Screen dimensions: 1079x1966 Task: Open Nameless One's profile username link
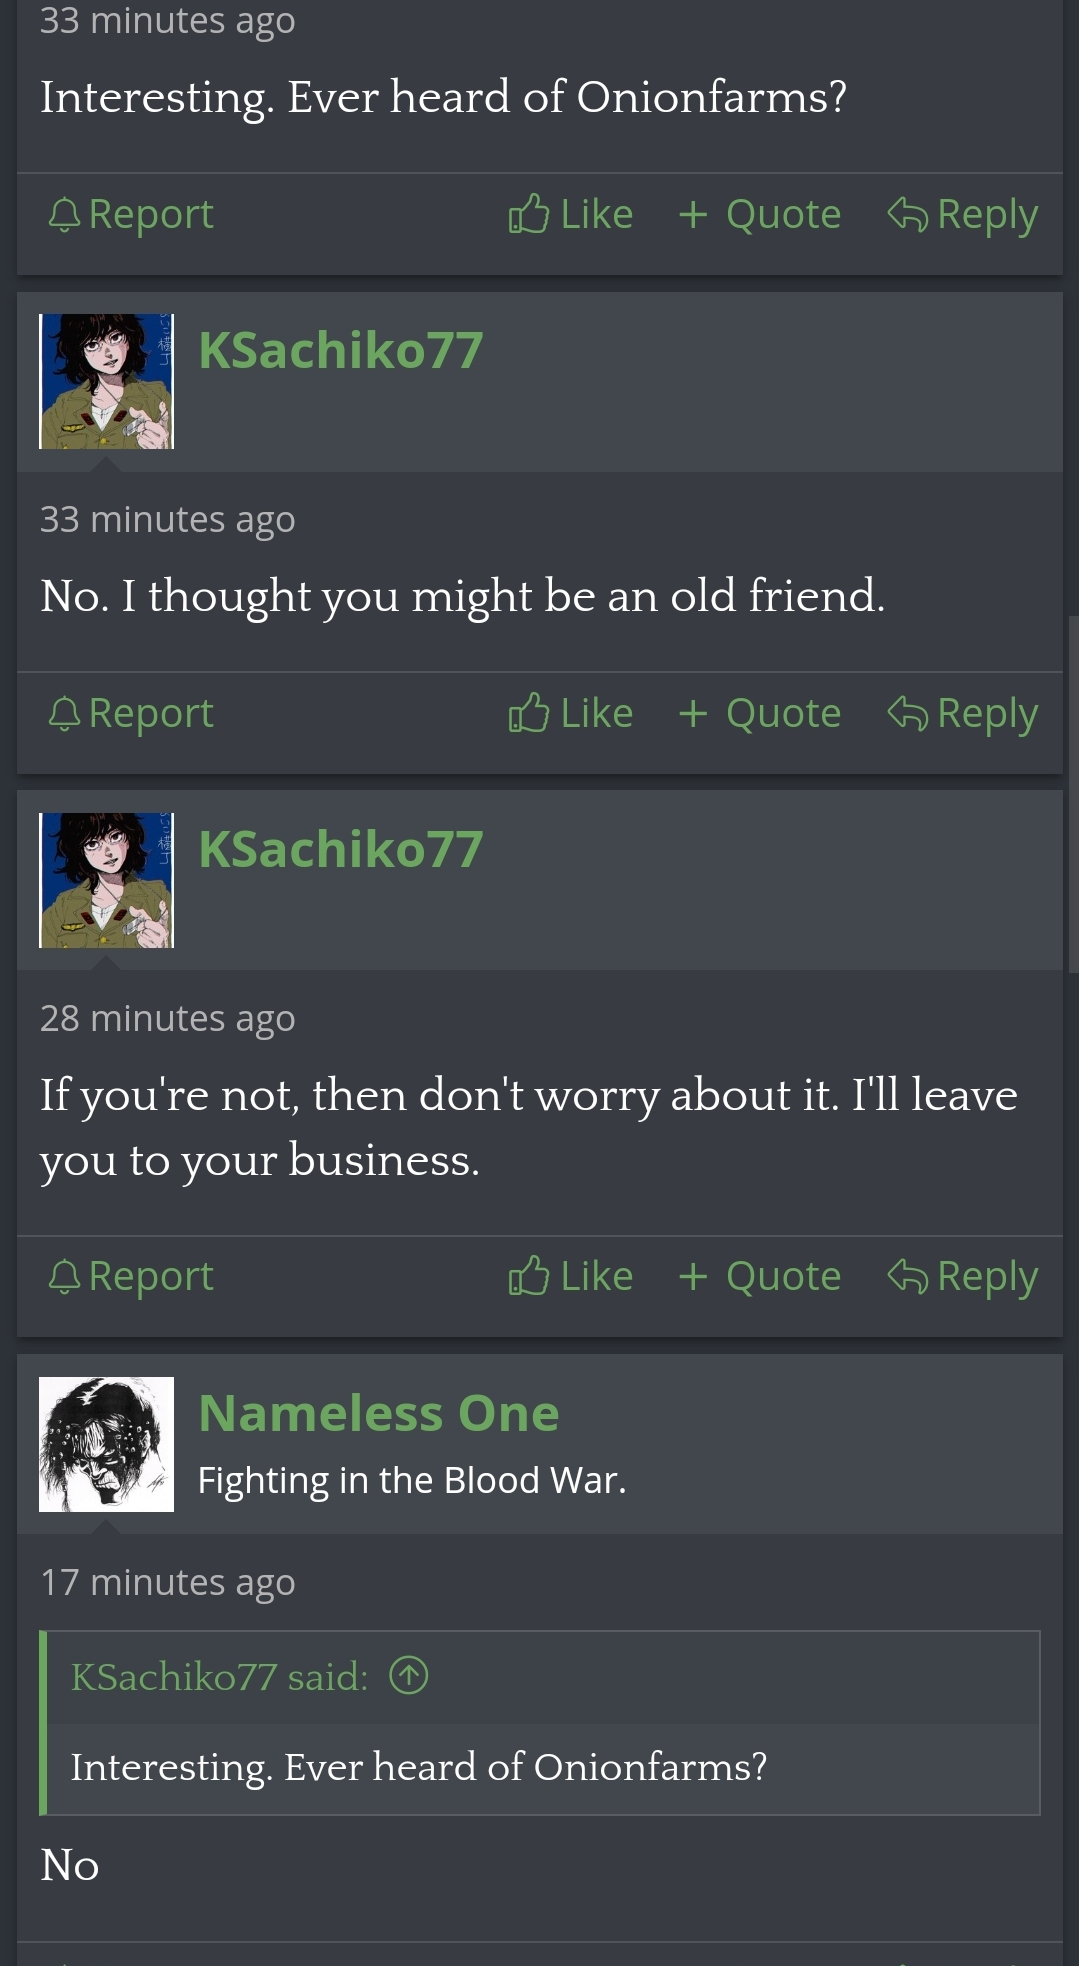click(x=378, y=1413)
